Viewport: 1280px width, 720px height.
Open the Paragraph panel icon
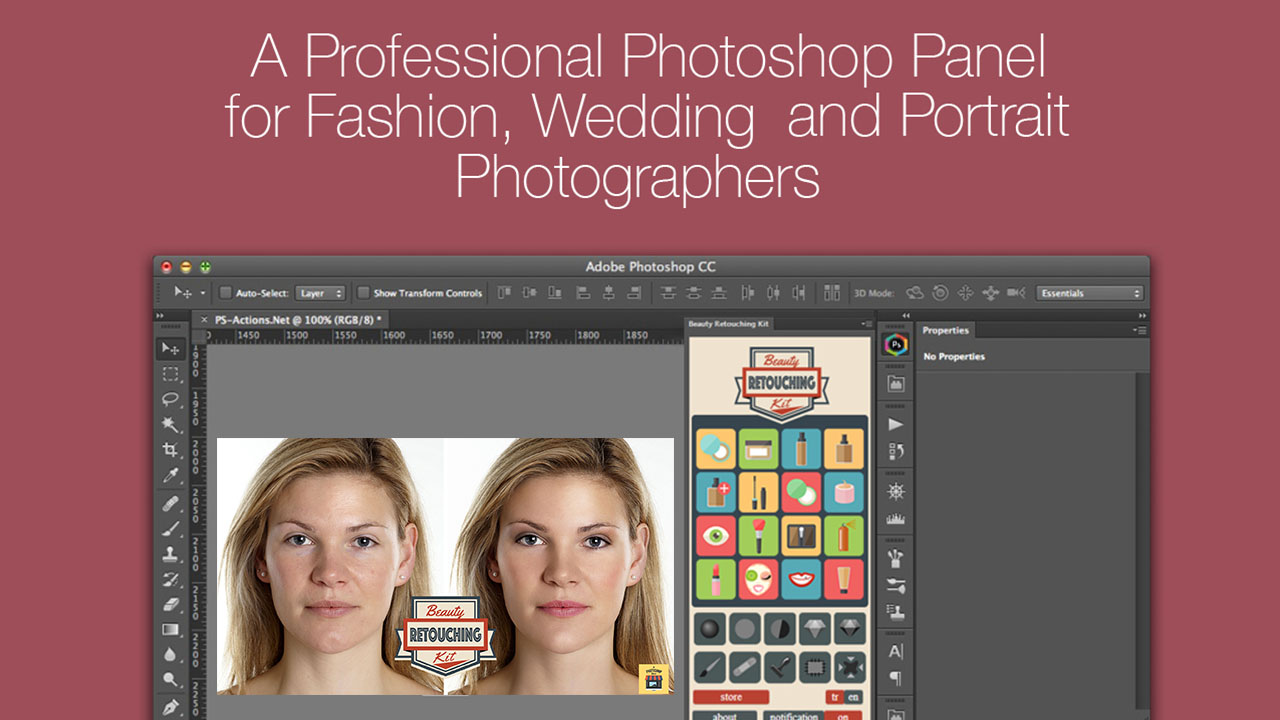click(896, 679)
